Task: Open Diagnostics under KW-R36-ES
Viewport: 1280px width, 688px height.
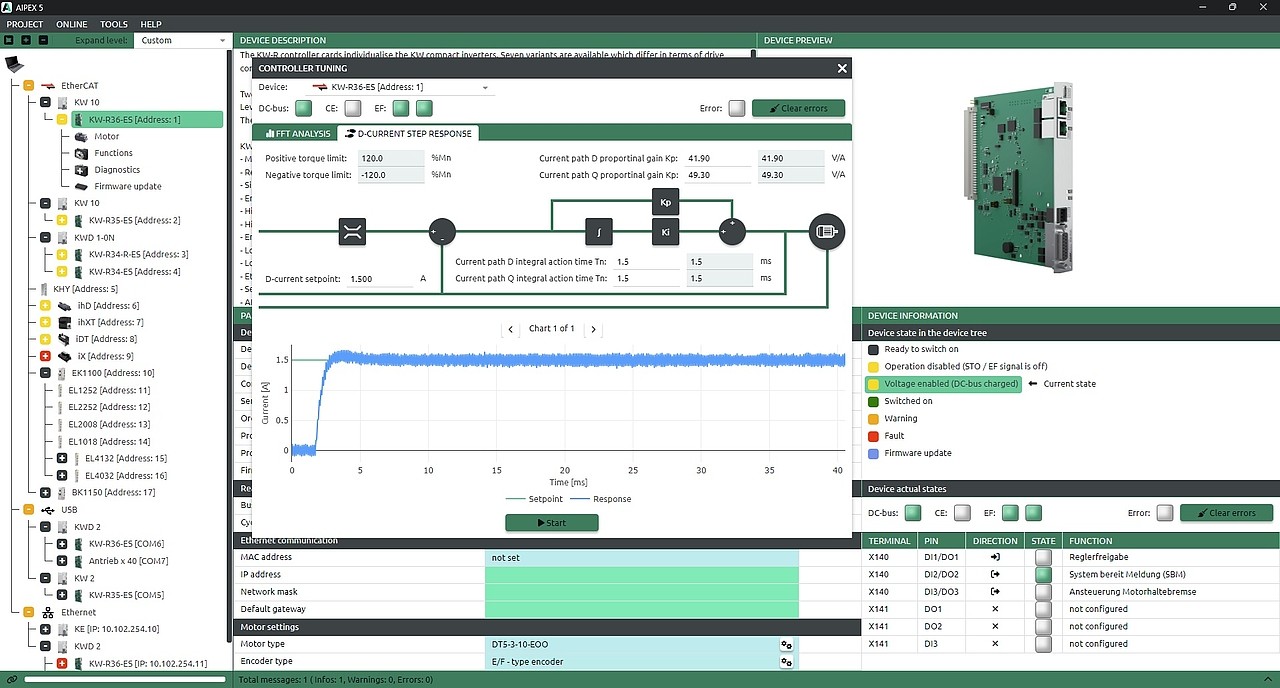Action: click(117, 170)
